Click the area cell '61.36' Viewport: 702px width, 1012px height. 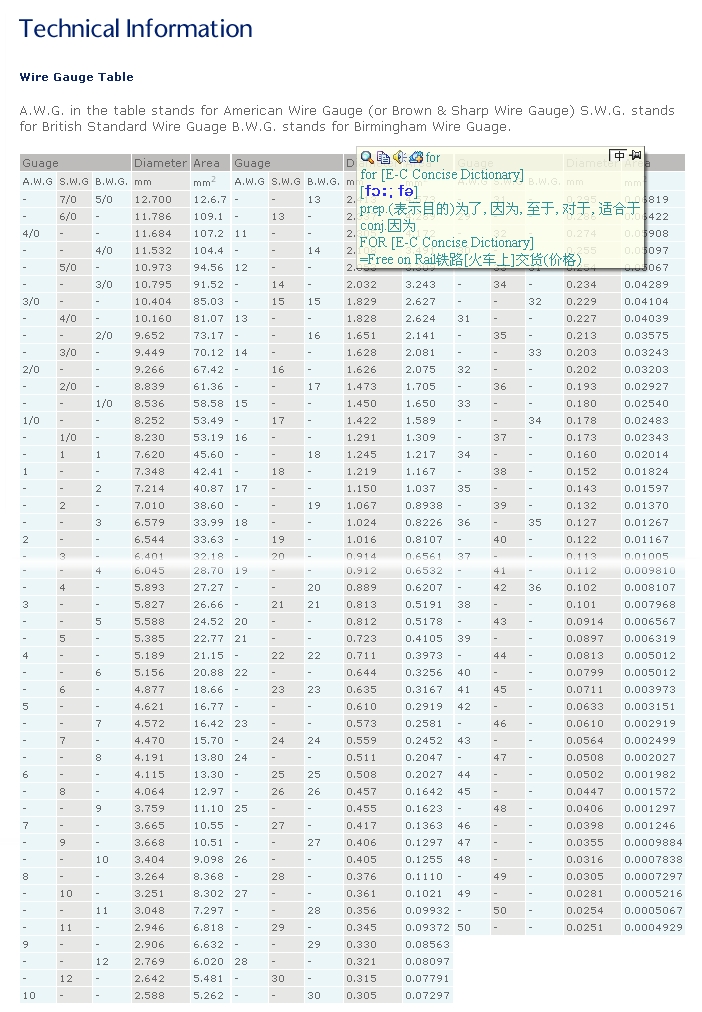(208, 387)
